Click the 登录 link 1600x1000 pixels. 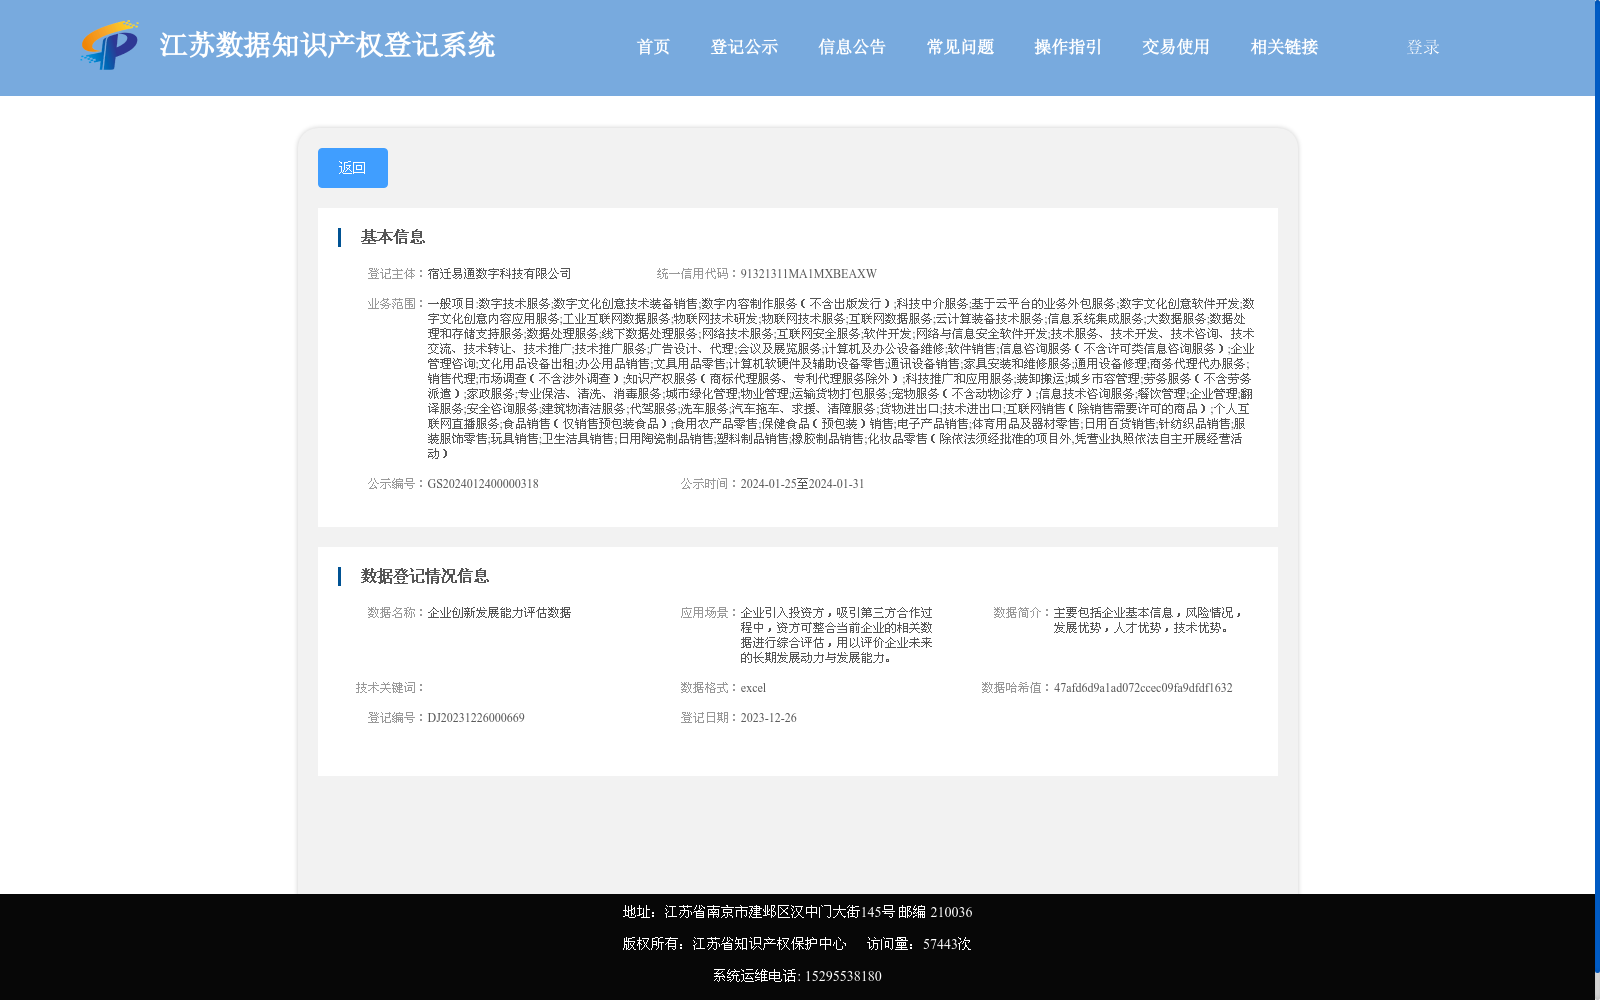tap(1423, 47)
